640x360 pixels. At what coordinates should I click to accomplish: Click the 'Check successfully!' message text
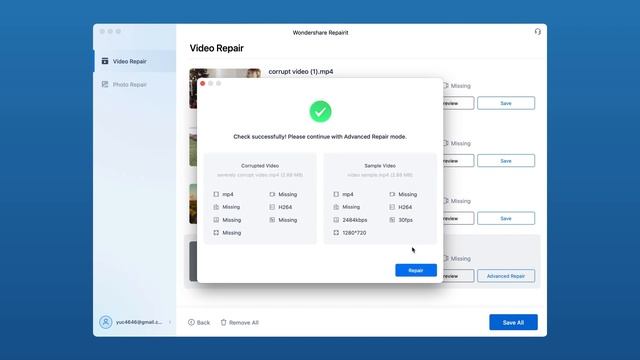[x=320, y=137]
